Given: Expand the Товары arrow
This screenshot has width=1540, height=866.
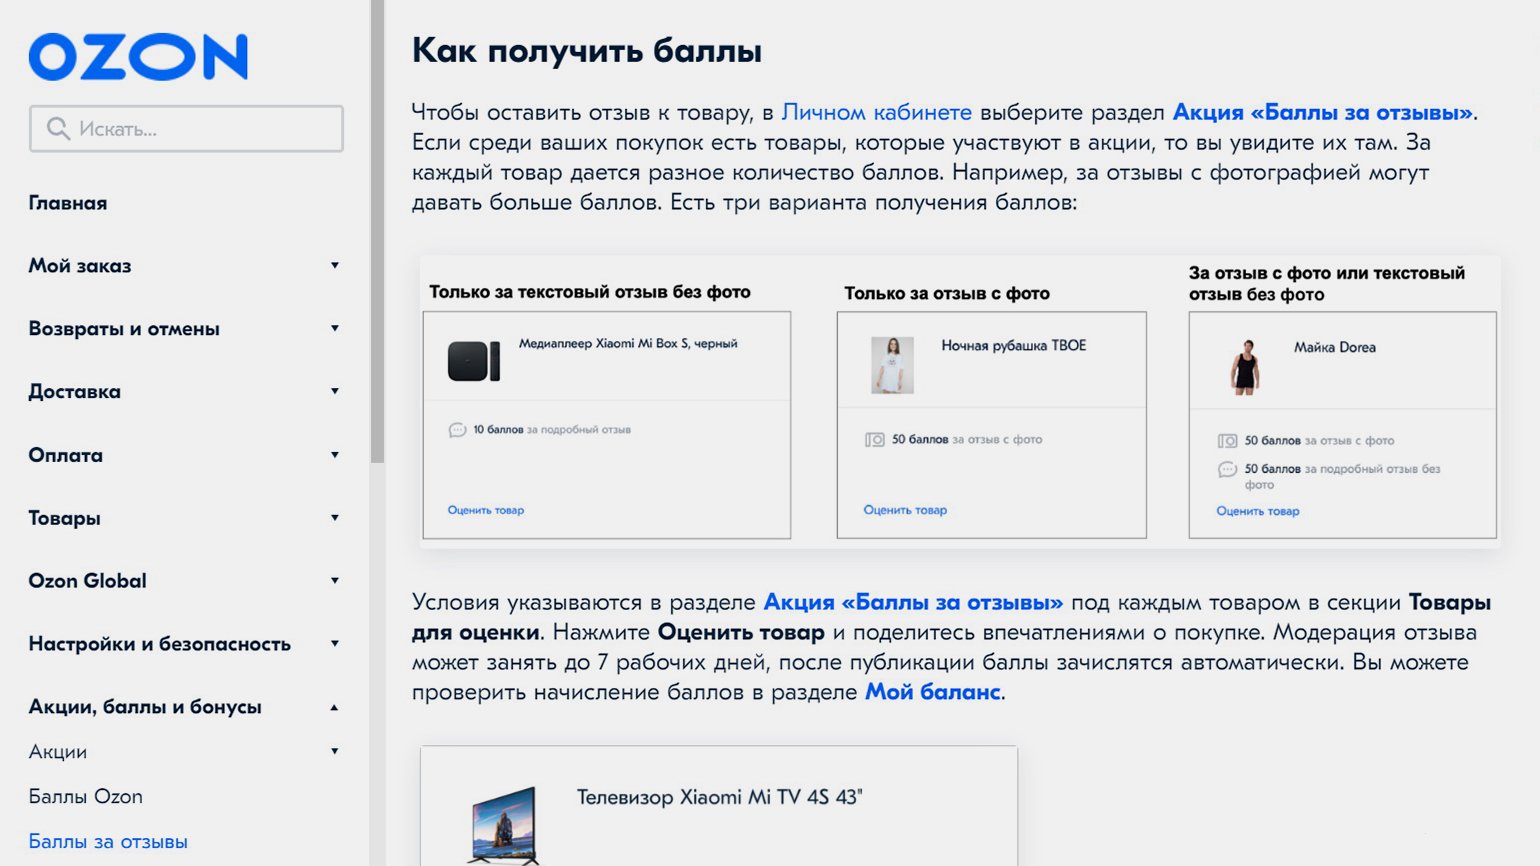Looking at the screenshot, I should point(335,517).
